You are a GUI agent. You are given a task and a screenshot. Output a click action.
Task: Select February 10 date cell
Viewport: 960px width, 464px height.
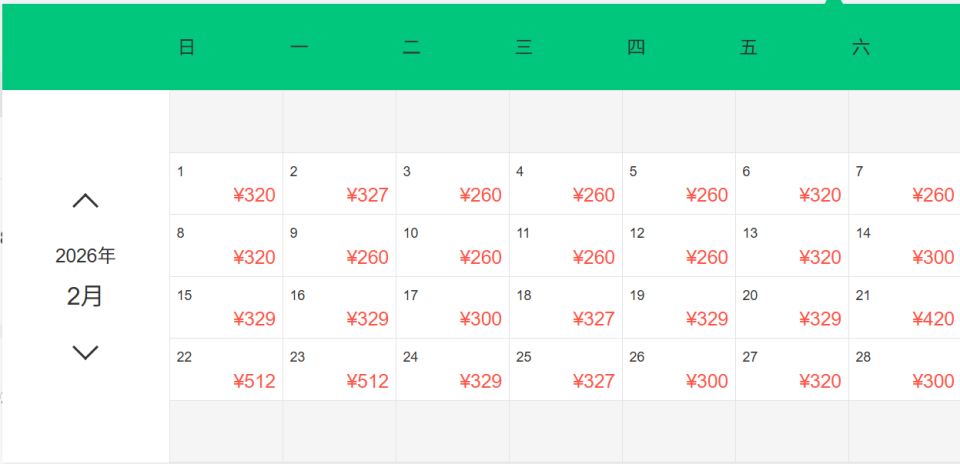coord(452,246)
